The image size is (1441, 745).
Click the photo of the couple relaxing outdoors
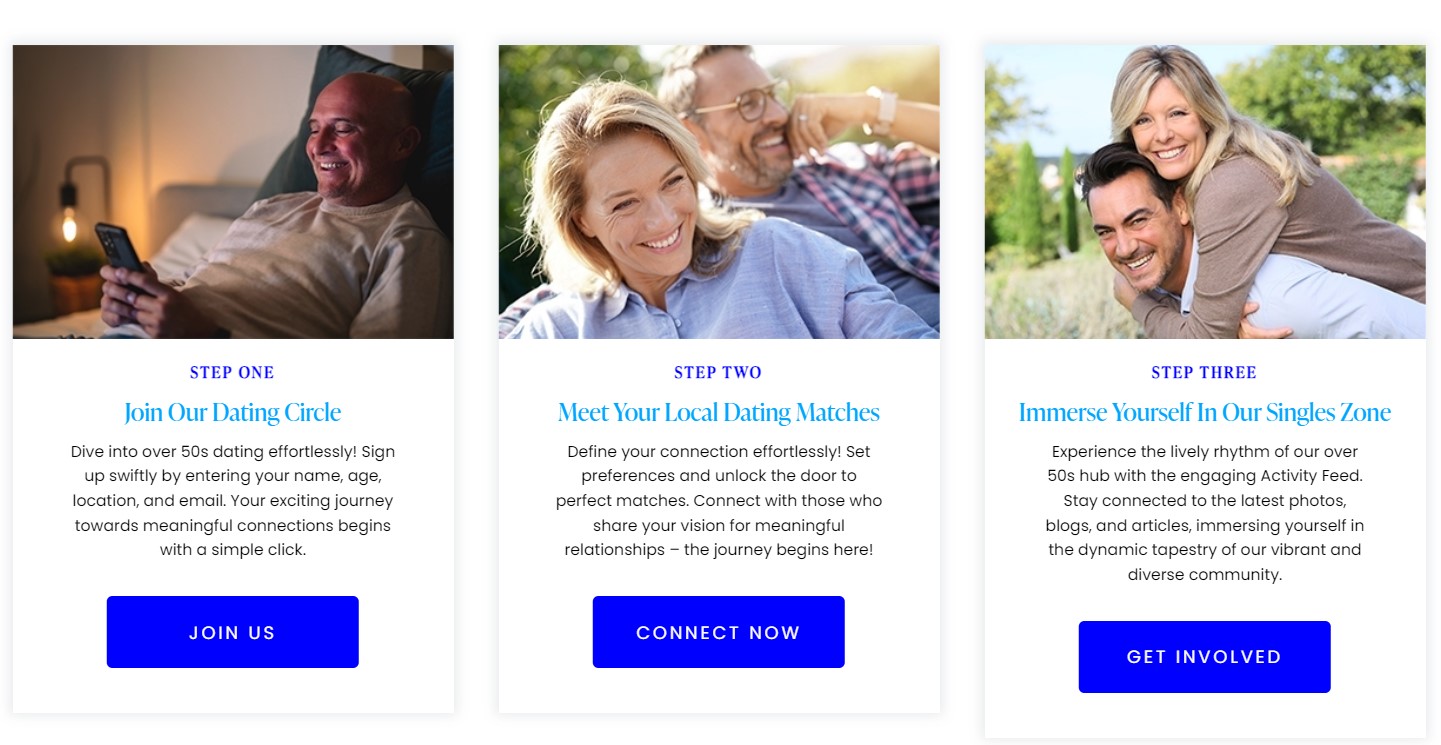tap(719, 192)
